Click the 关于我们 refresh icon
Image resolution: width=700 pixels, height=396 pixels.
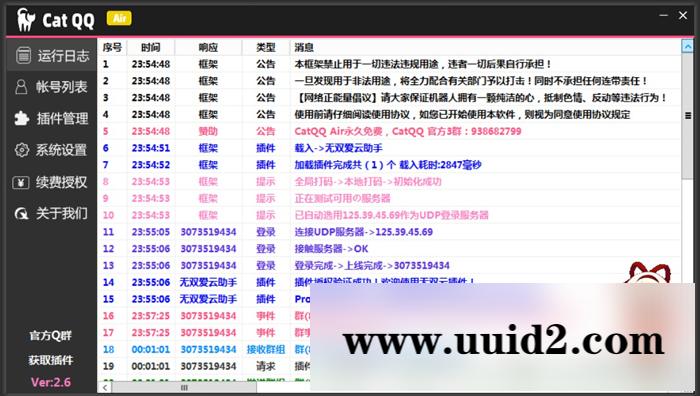coord(21,214)
